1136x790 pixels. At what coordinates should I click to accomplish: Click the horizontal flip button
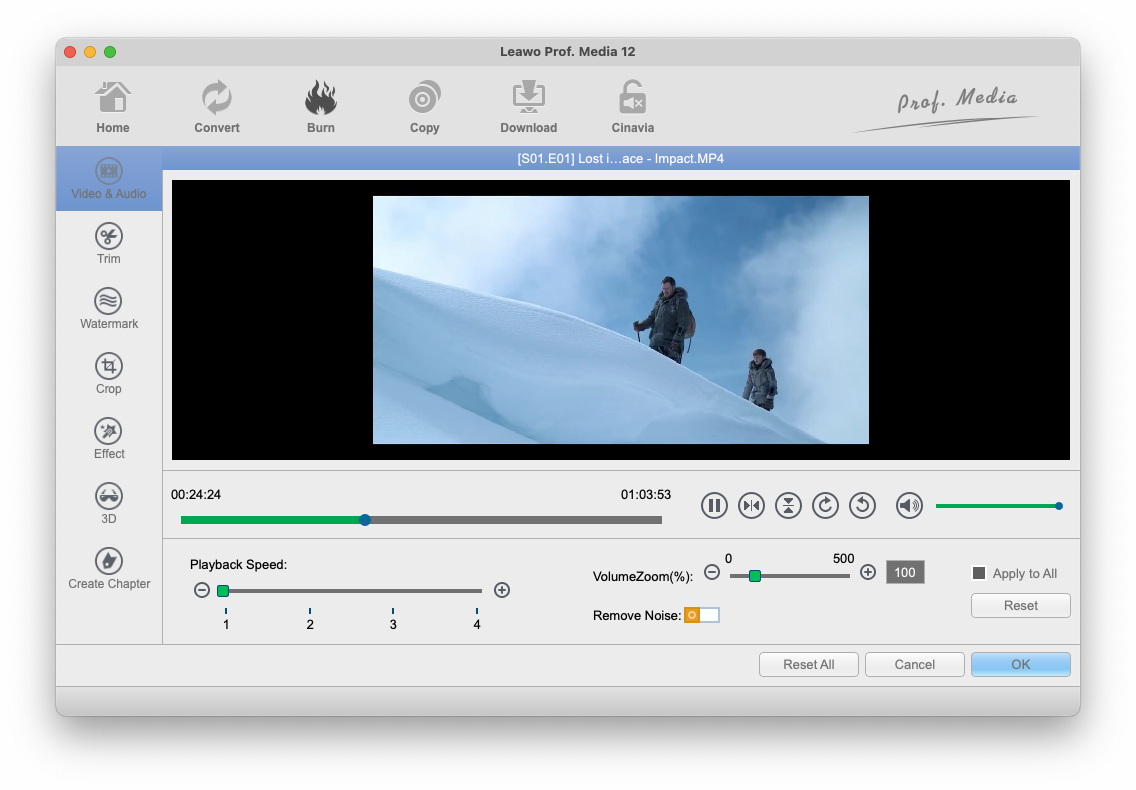pos(751,505)
